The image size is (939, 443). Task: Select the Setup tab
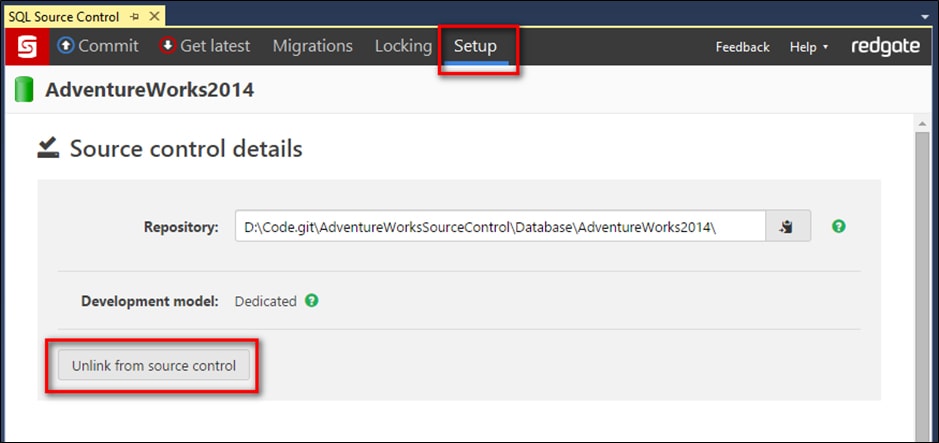(475, 46)
